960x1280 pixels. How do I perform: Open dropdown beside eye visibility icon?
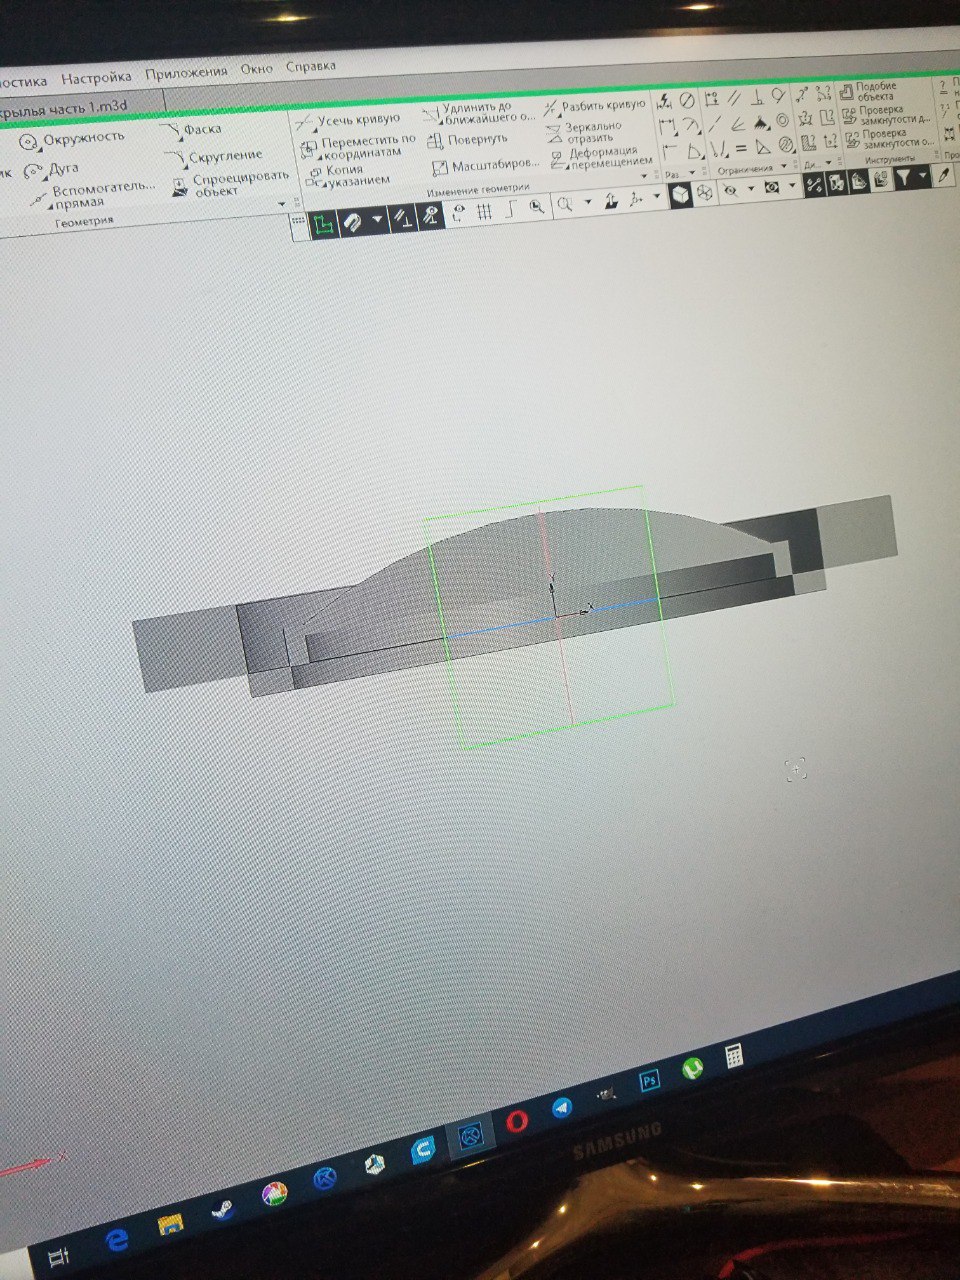(x=750, y=189)
